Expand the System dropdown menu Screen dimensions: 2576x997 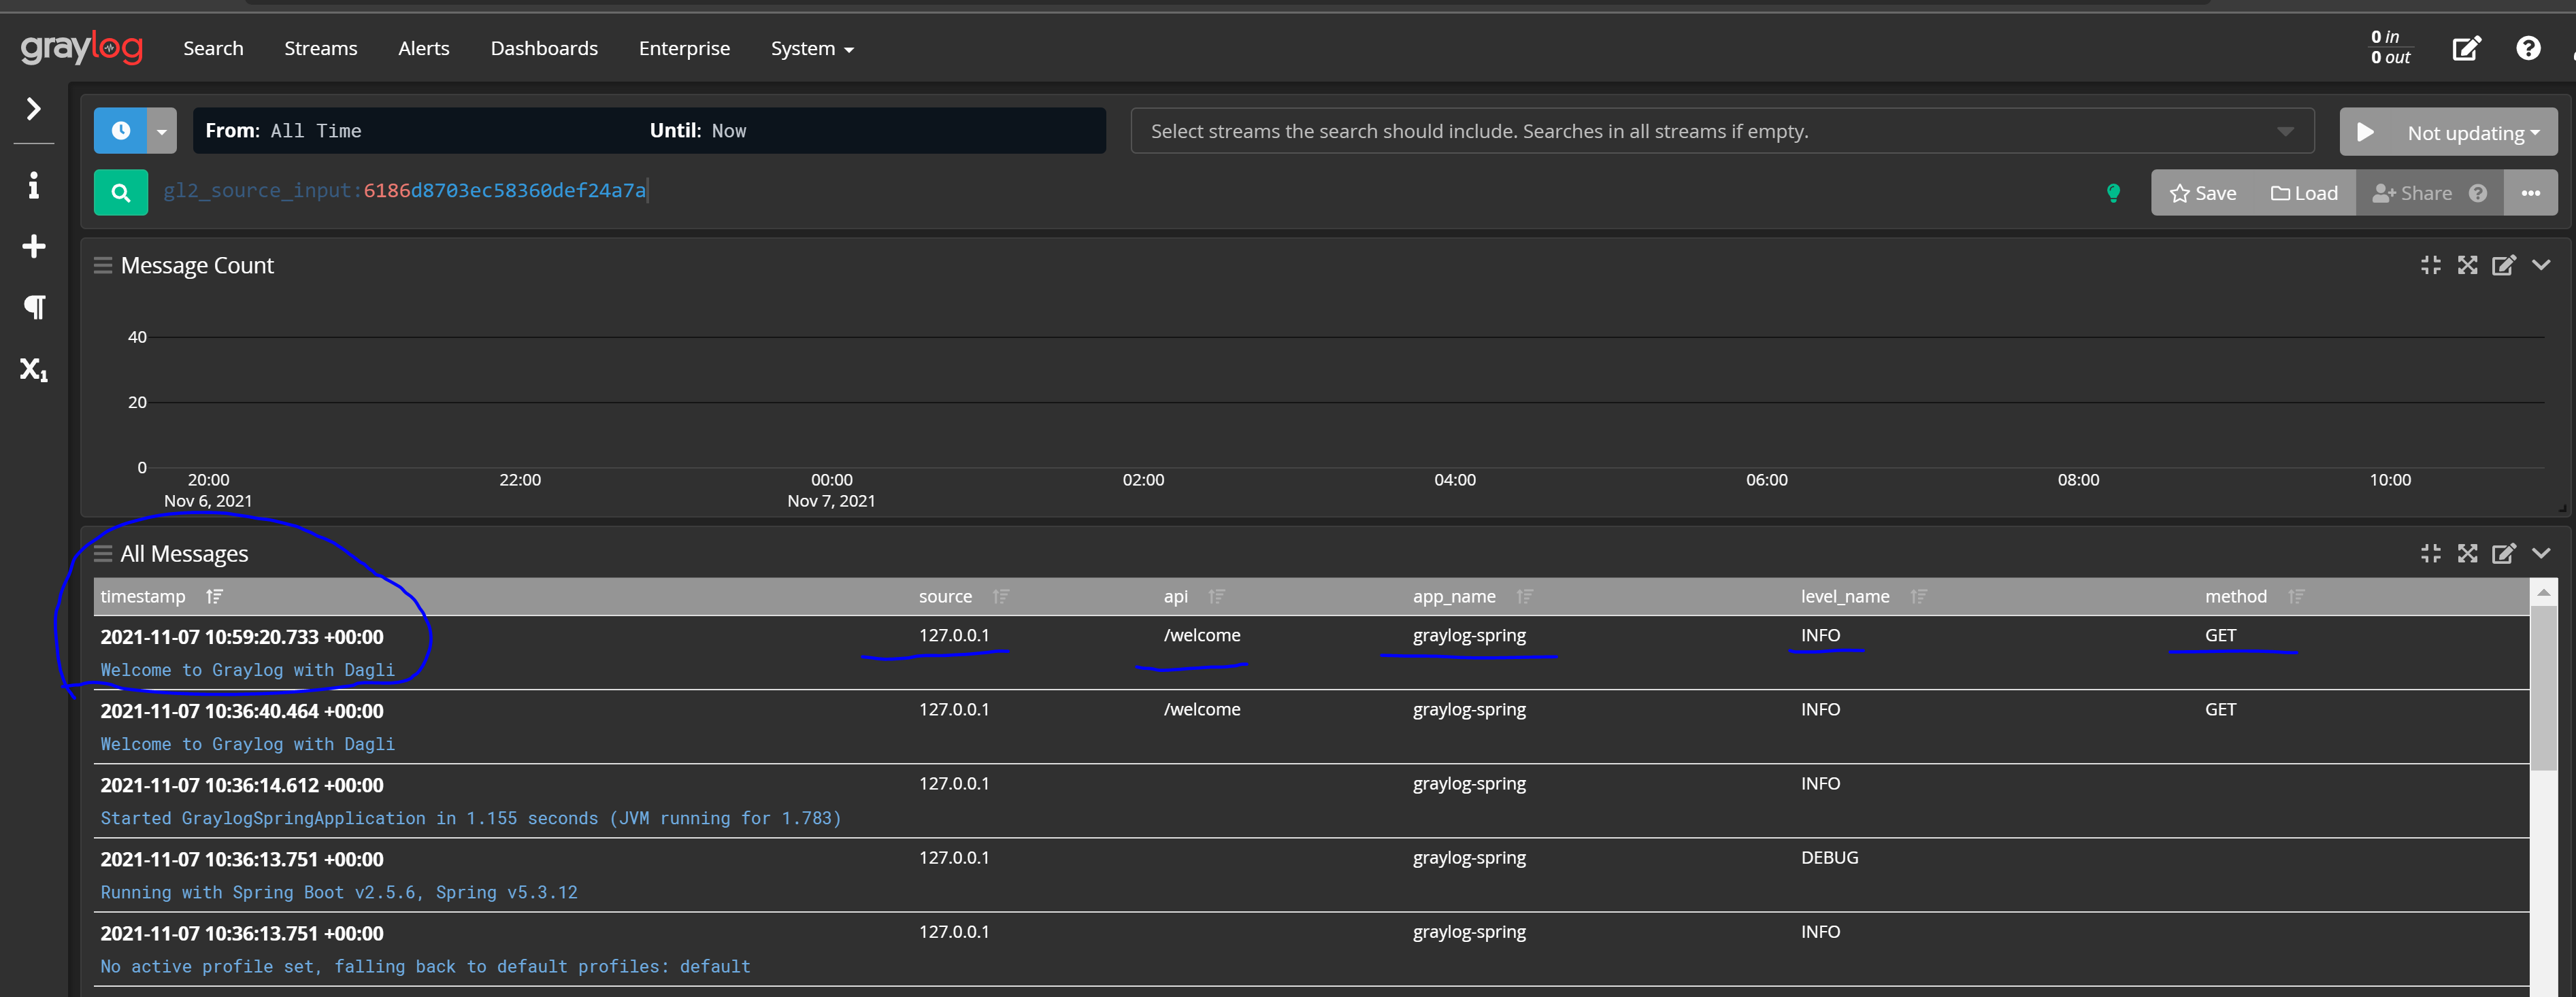(812, 48)
